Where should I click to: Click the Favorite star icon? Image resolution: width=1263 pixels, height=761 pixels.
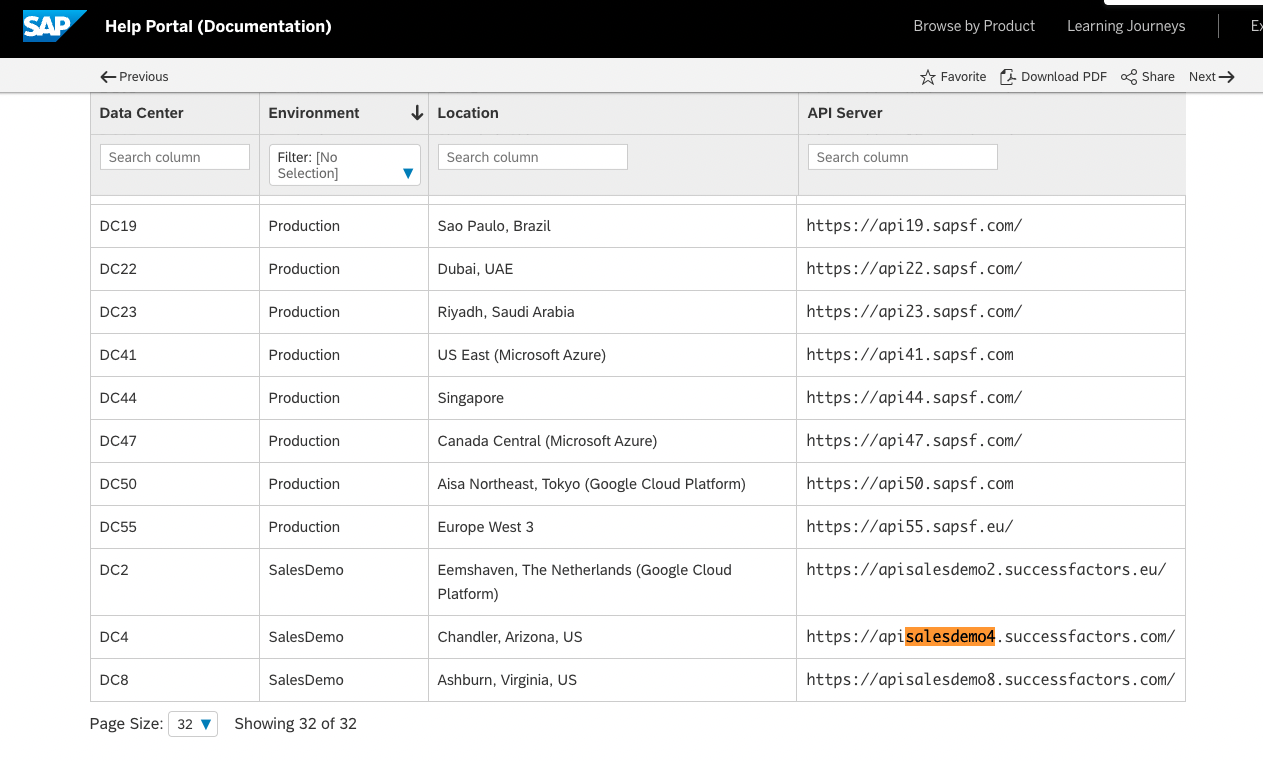[x=928, y=77]
